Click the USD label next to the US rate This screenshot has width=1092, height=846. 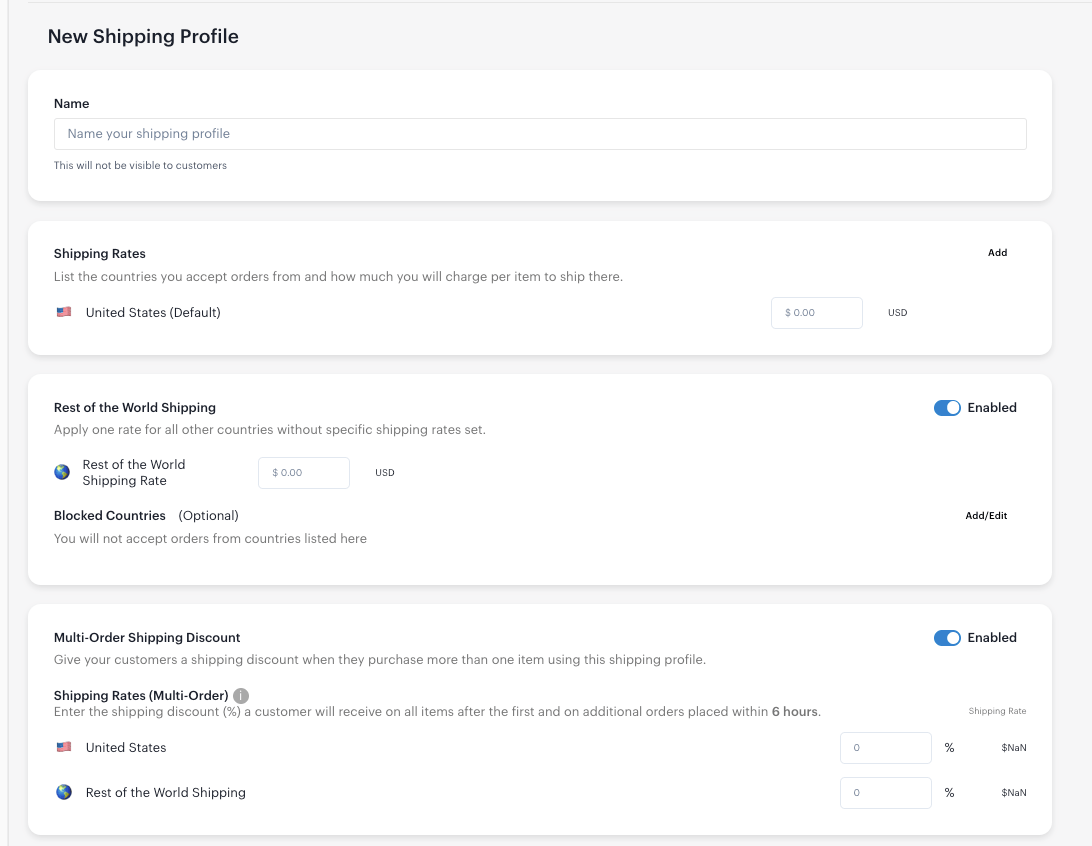(897, 312)
